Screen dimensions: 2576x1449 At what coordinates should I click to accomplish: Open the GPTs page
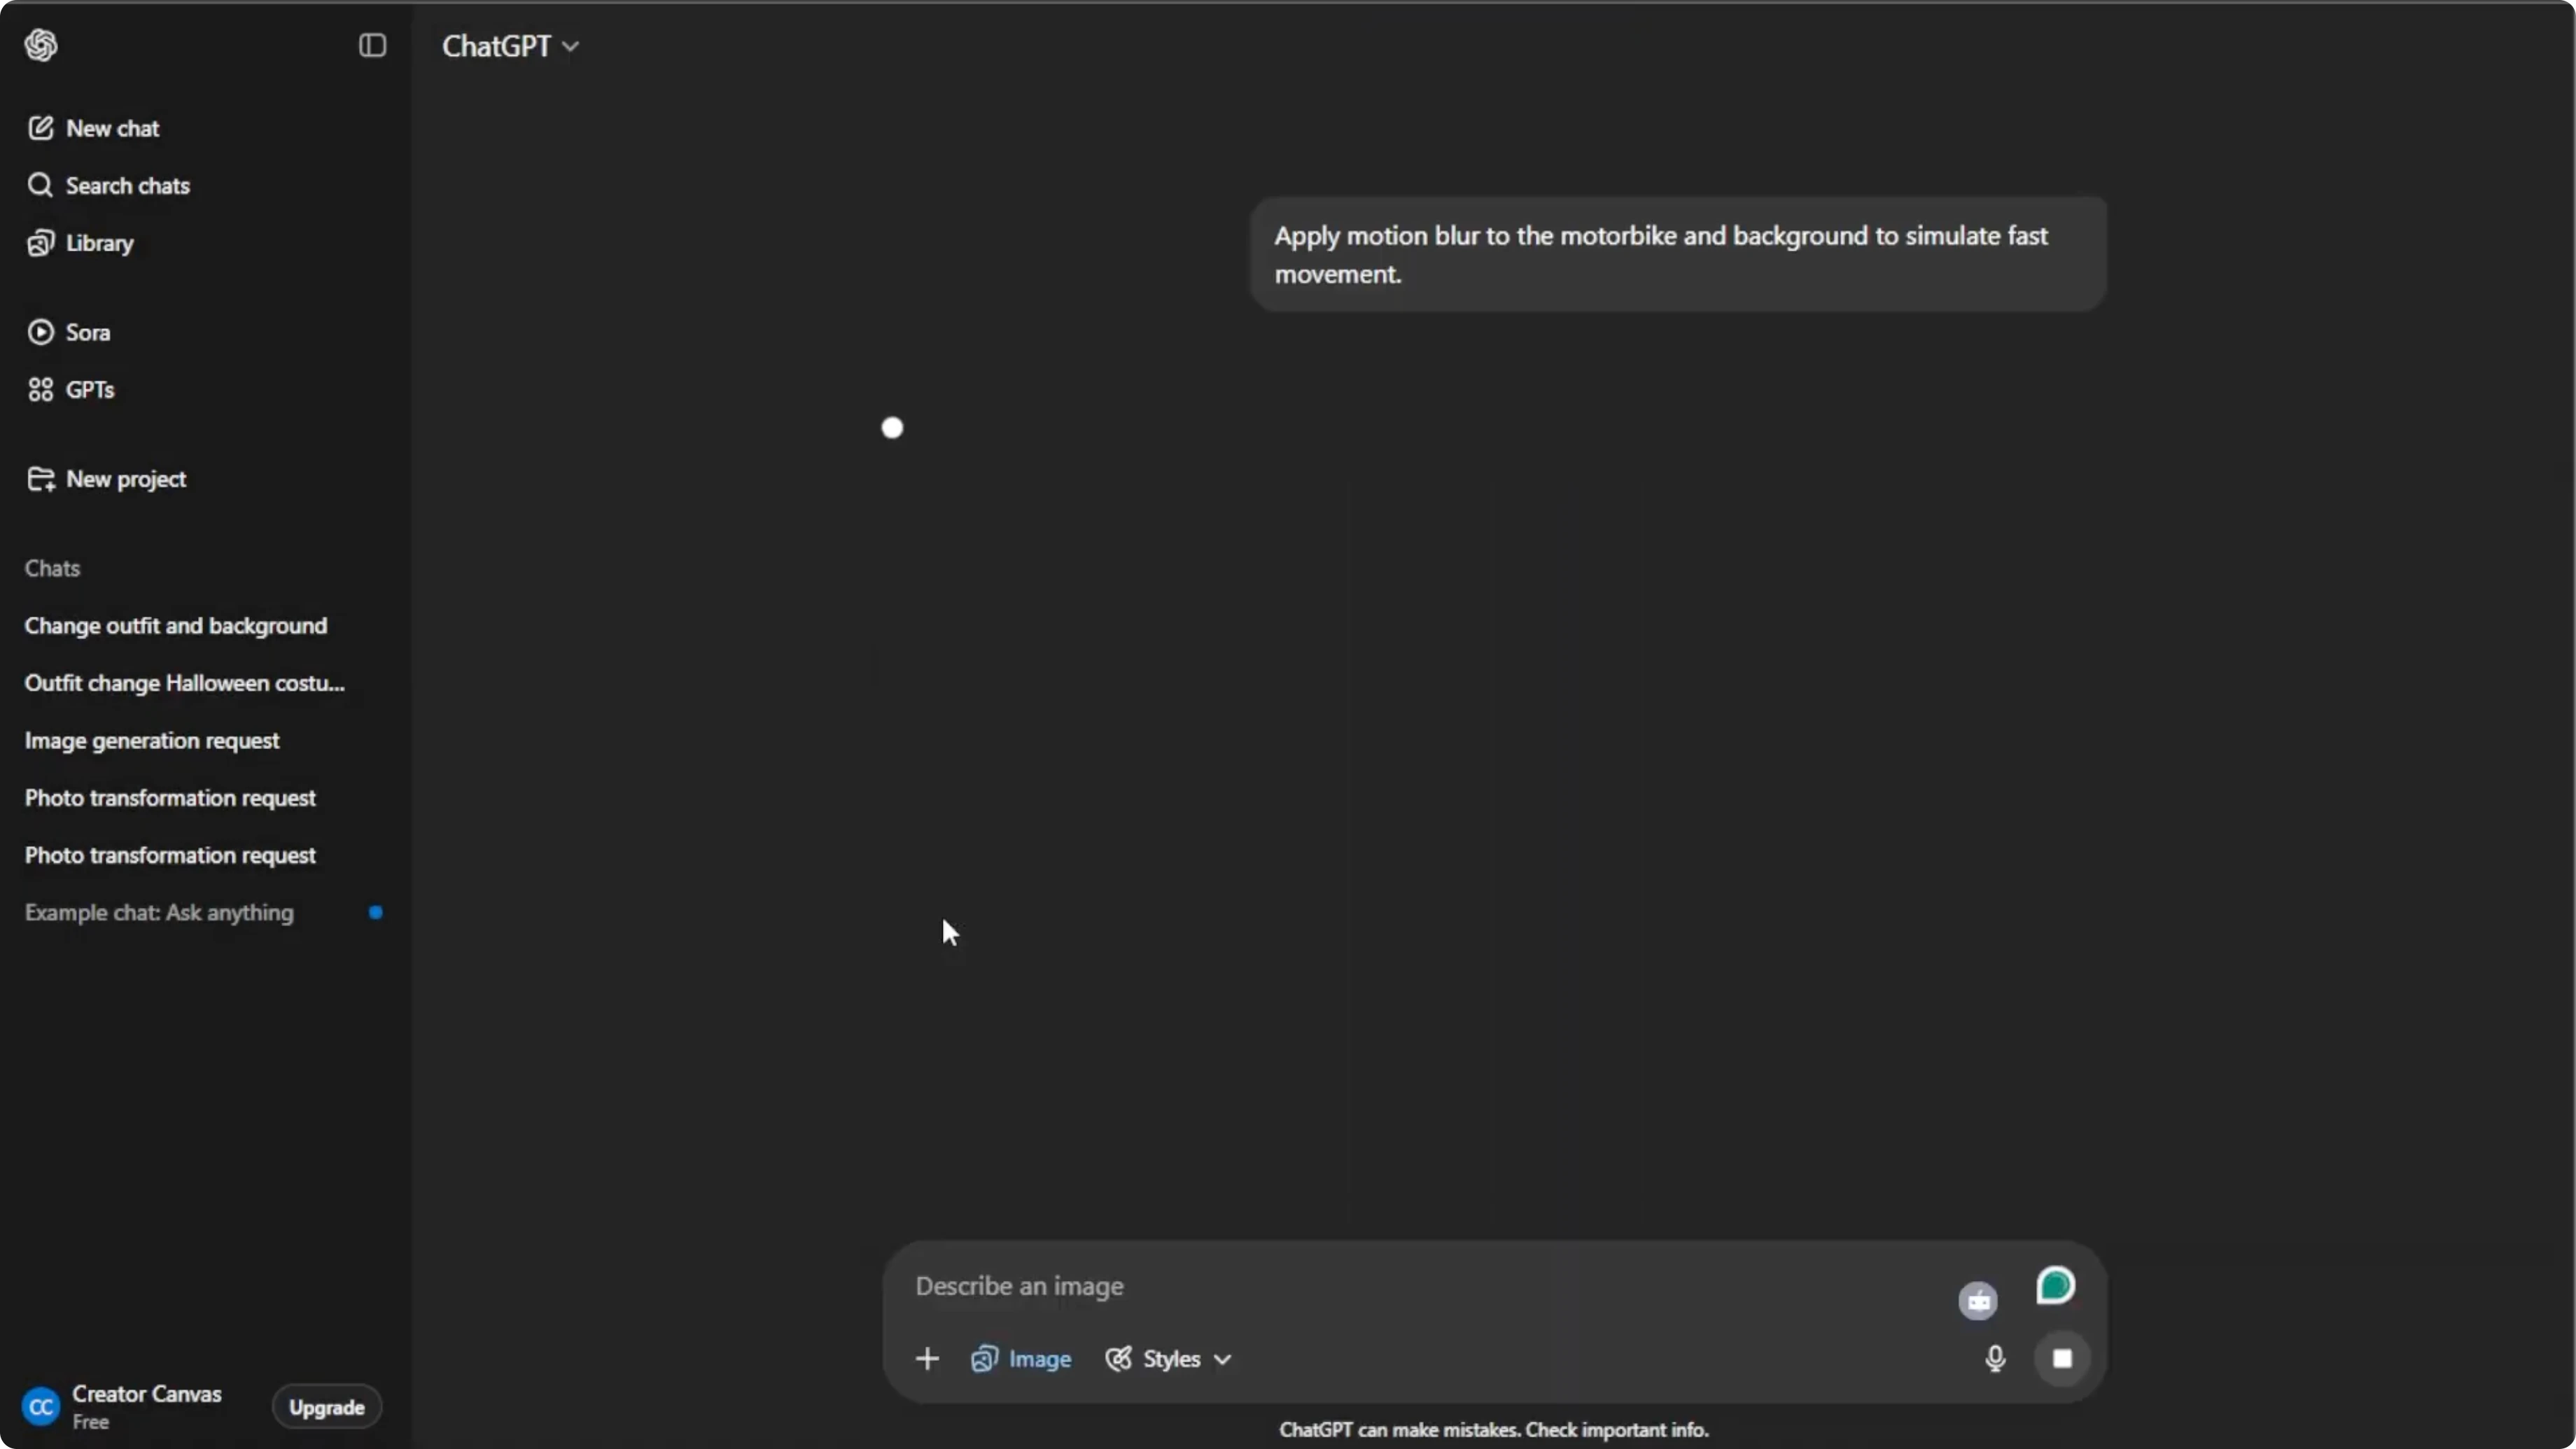[x=90, y=389]
